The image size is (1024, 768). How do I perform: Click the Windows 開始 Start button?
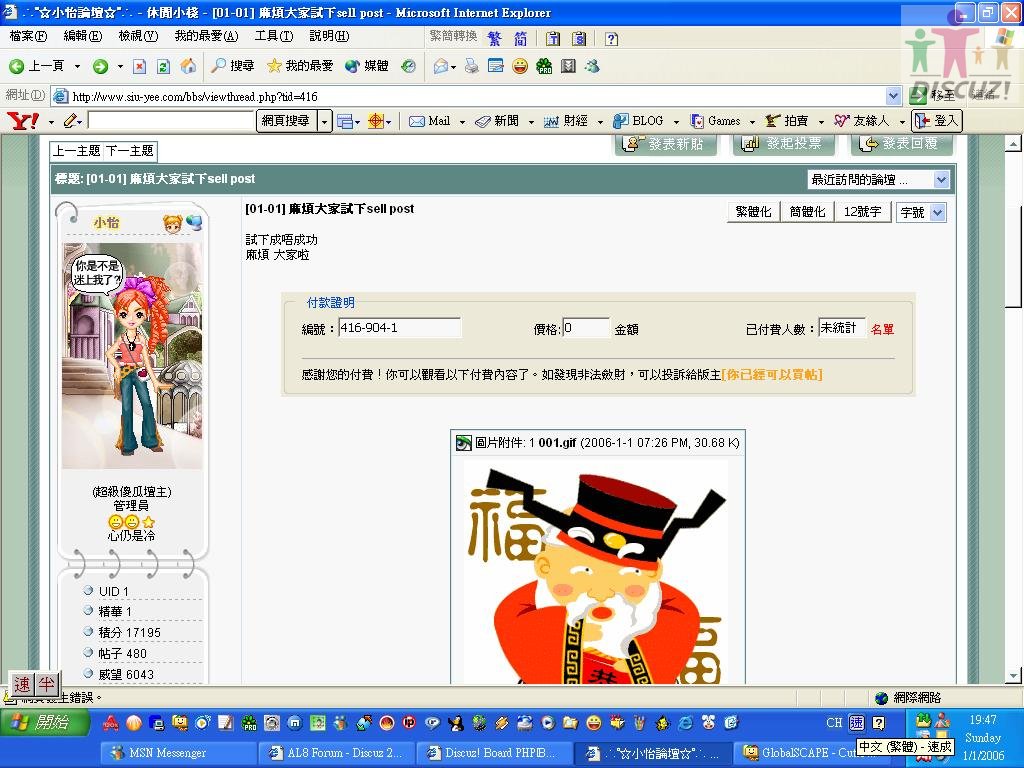pos(44,722)
